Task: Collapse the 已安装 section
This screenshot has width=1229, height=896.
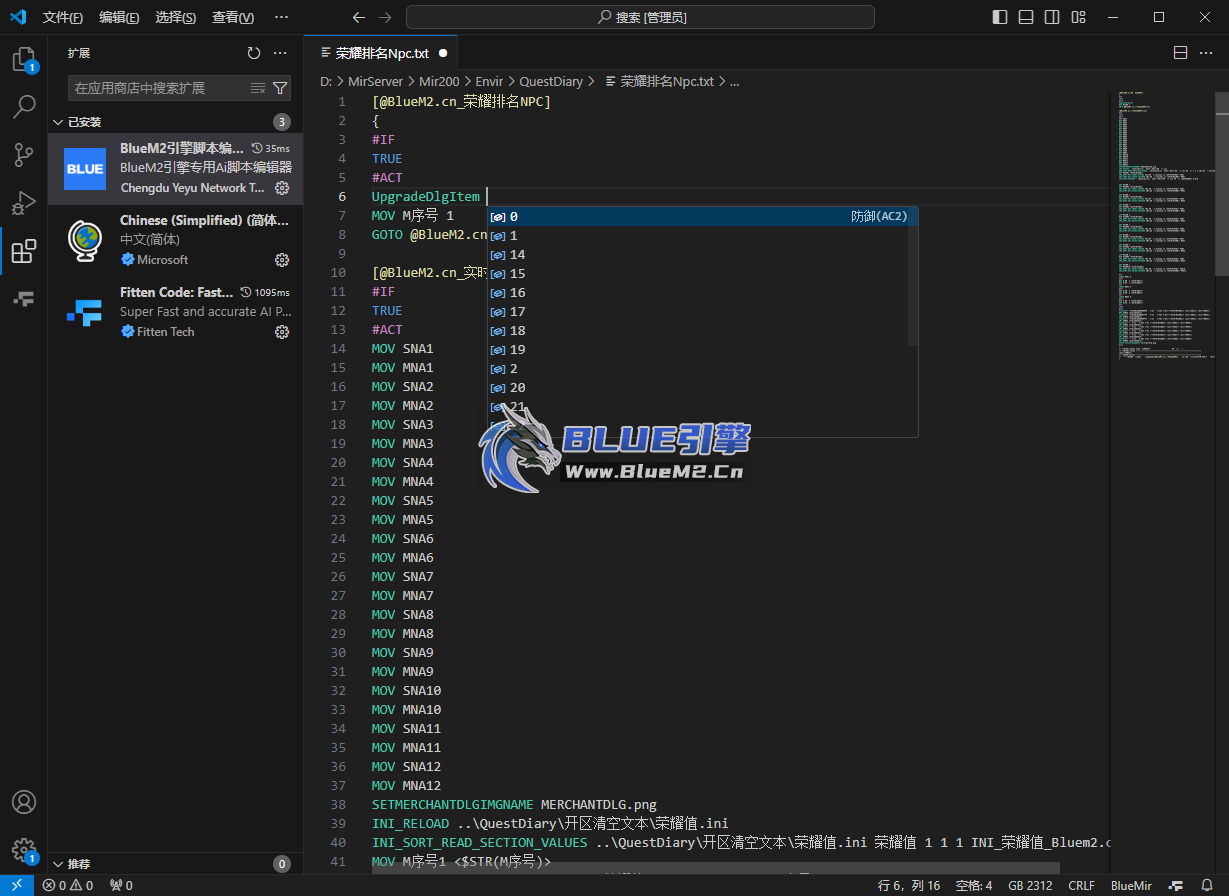Action: pos(175,122)
